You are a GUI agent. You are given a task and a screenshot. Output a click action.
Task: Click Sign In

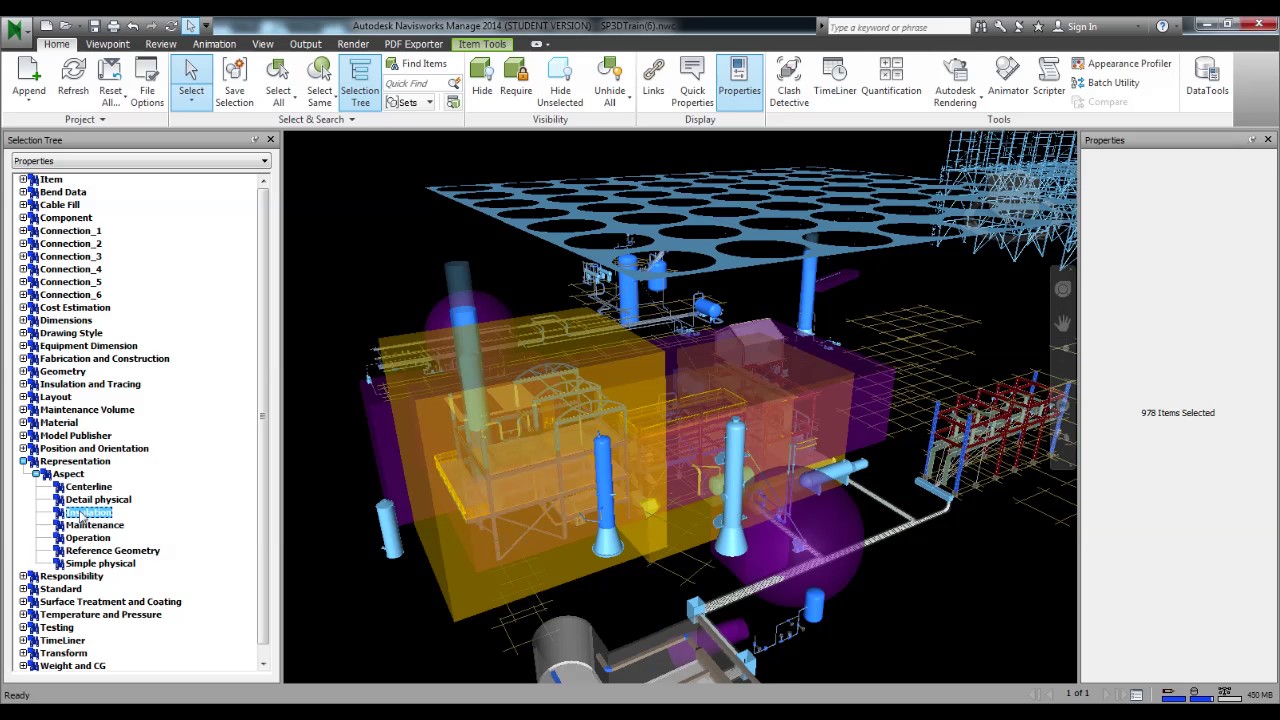click(x=1082, y=27)
